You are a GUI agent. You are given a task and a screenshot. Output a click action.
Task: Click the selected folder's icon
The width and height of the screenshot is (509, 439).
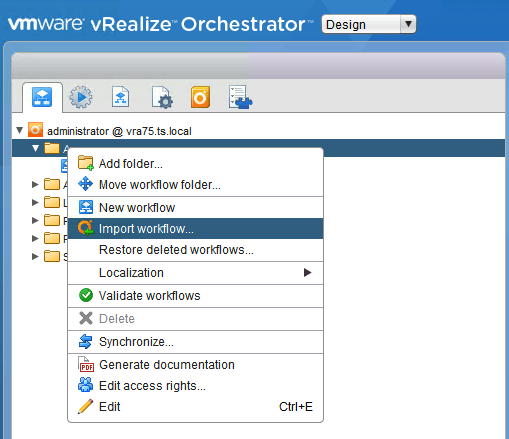(x=52, y=148)
